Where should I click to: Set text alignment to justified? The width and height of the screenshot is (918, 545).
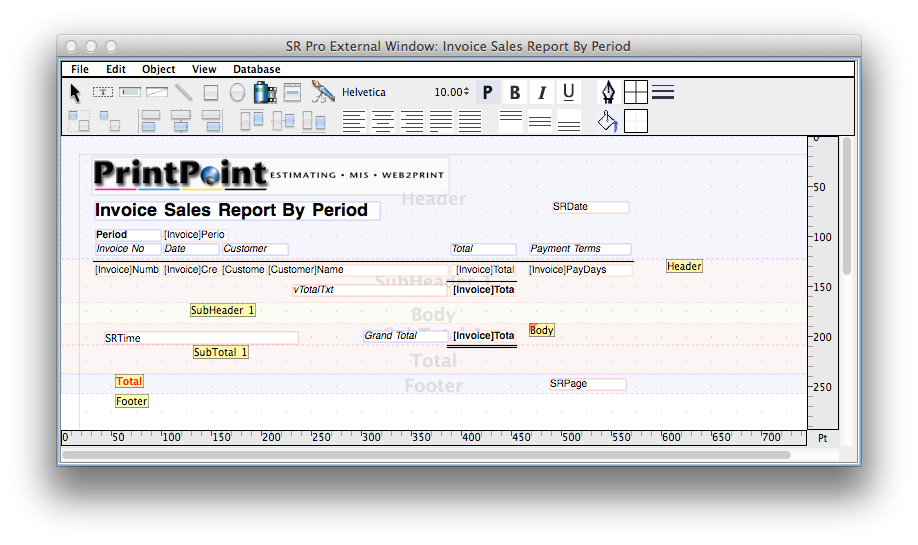[441, 121]
